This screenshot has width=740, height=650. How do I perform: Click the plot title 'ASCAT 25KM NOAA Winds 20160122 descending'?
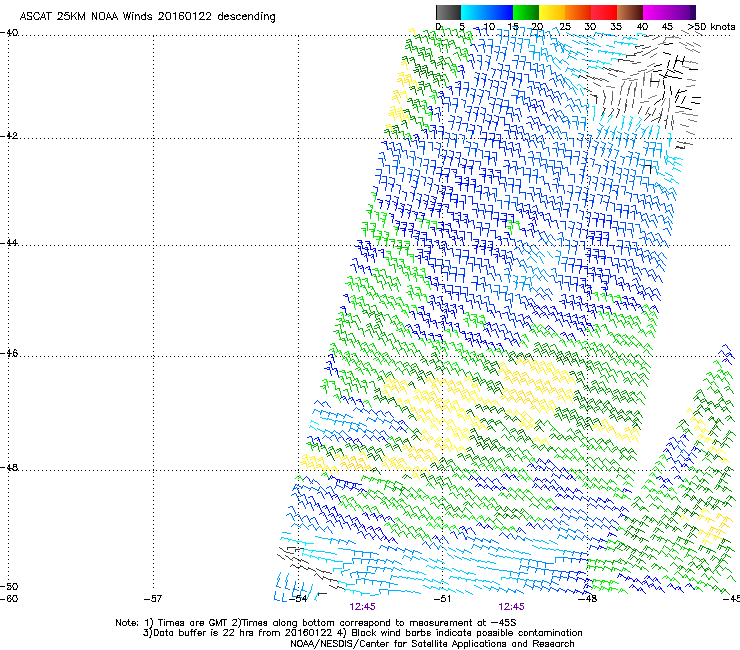(x=147, y=17)
